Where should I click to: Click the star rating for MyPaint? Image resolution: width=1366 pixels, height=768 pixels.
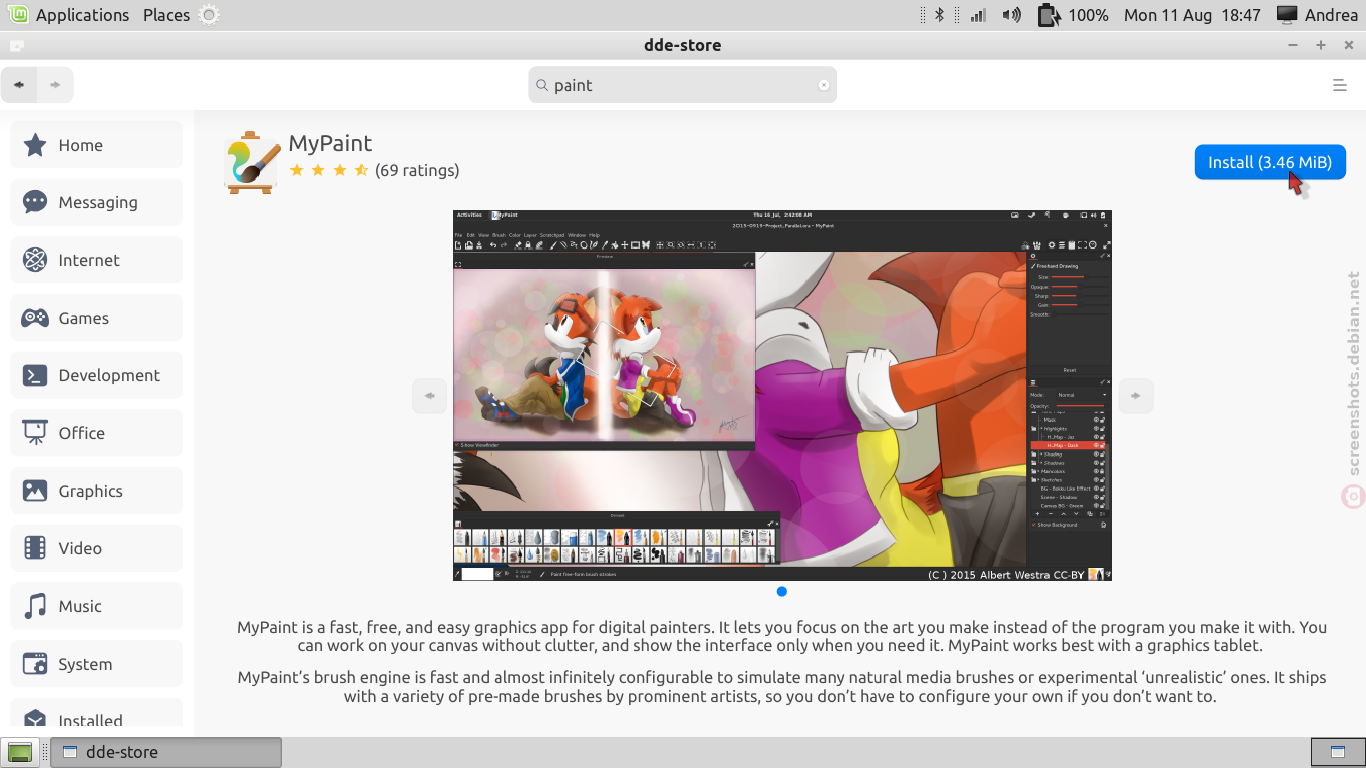click(329, 170)
